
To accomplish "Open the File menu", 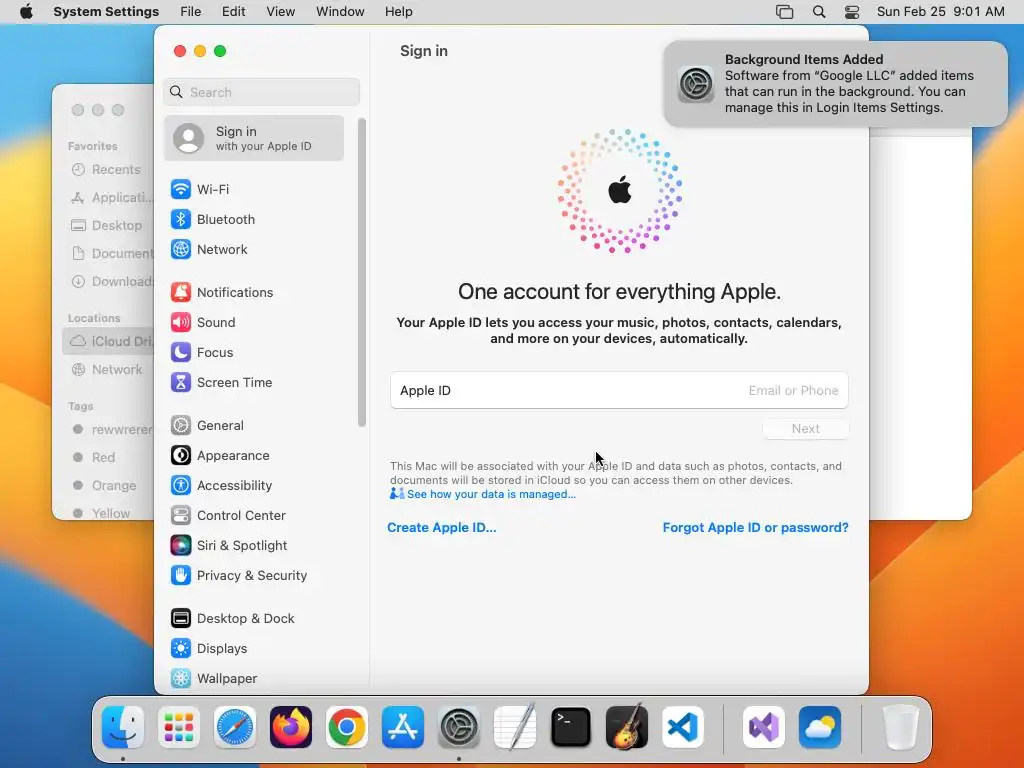I will (191, 12).
